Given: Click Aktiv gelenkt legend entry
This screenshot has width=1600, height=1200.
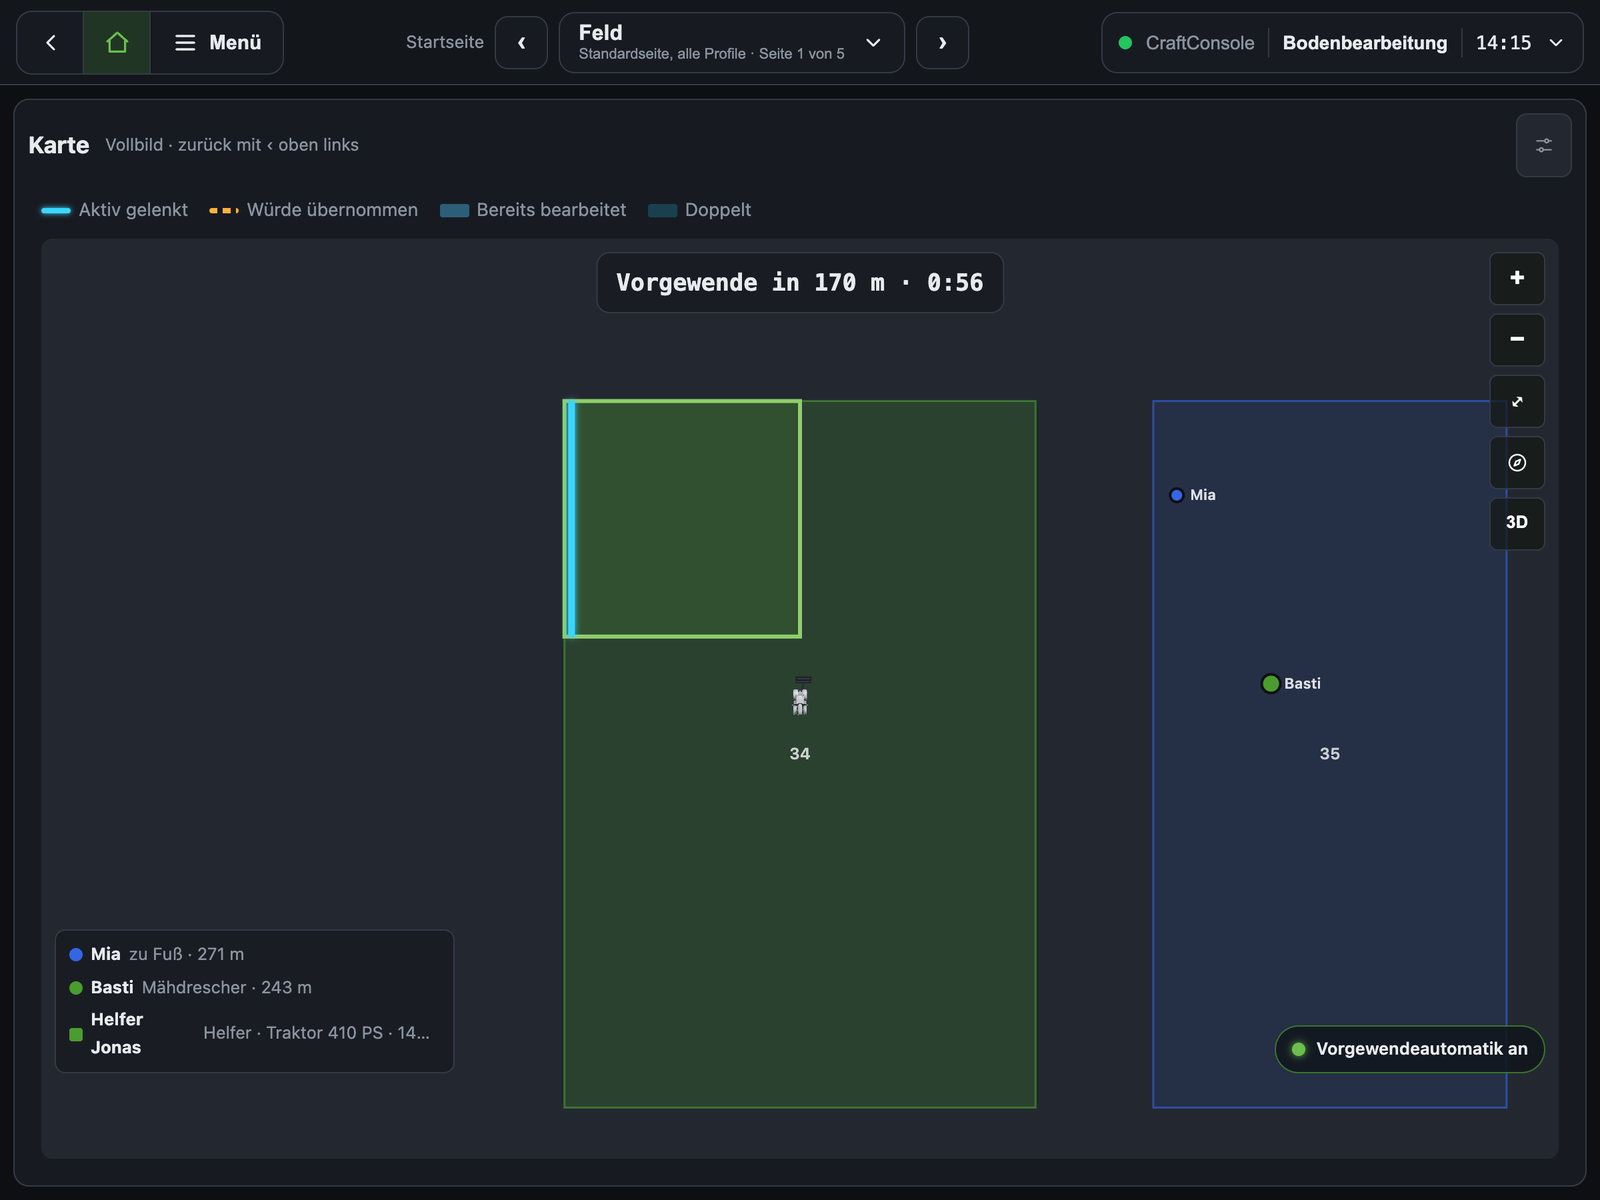Looking at the screenshot, I should click(x=114, y=210).
